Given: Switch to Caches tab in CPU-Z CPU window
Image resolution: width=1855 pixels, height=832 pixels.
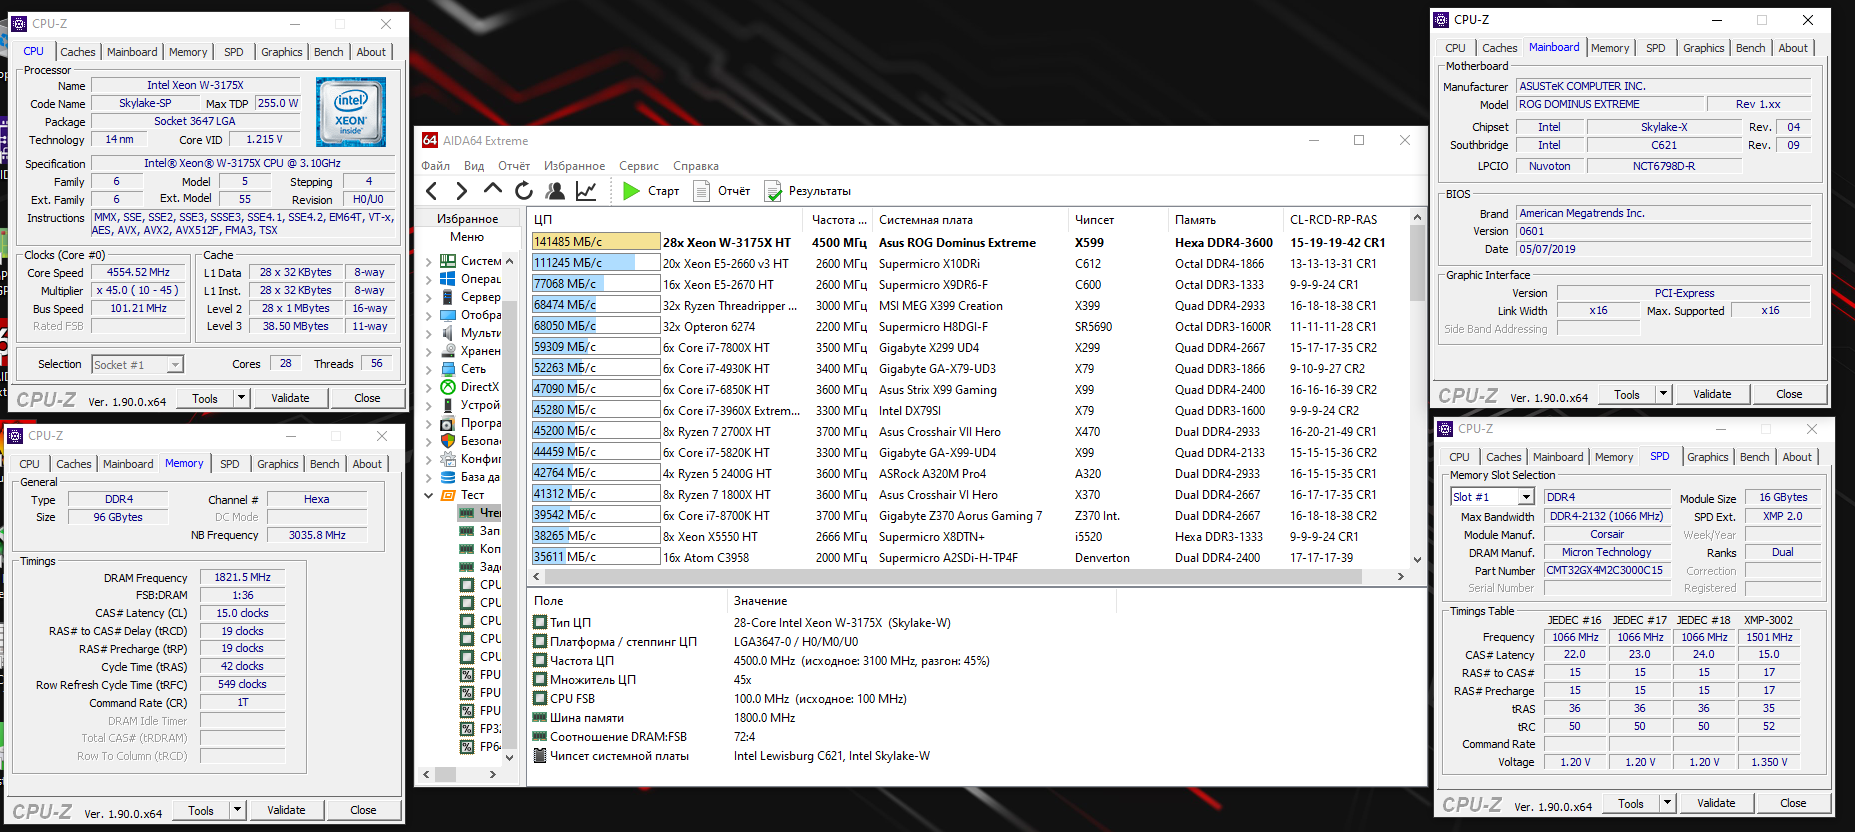Looking at the screenshot, I should click(x=78, y=52).
